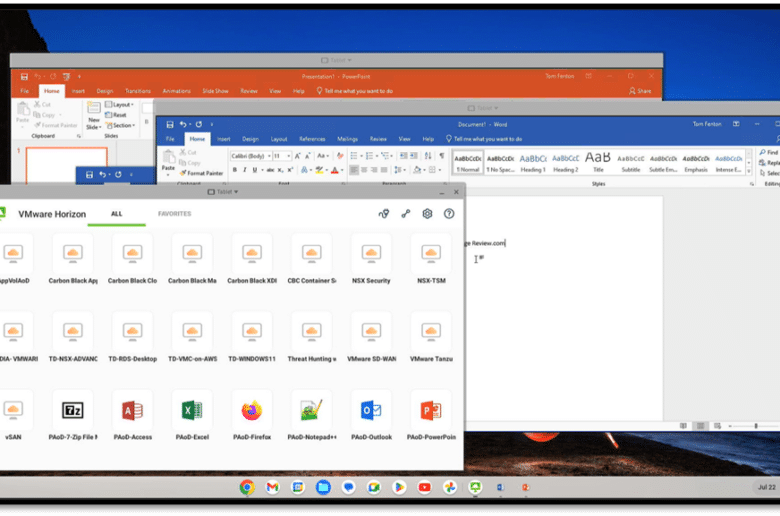Apply the yellow text highlight color
Viewport: 780px width, 516px height.
[319, 170]
